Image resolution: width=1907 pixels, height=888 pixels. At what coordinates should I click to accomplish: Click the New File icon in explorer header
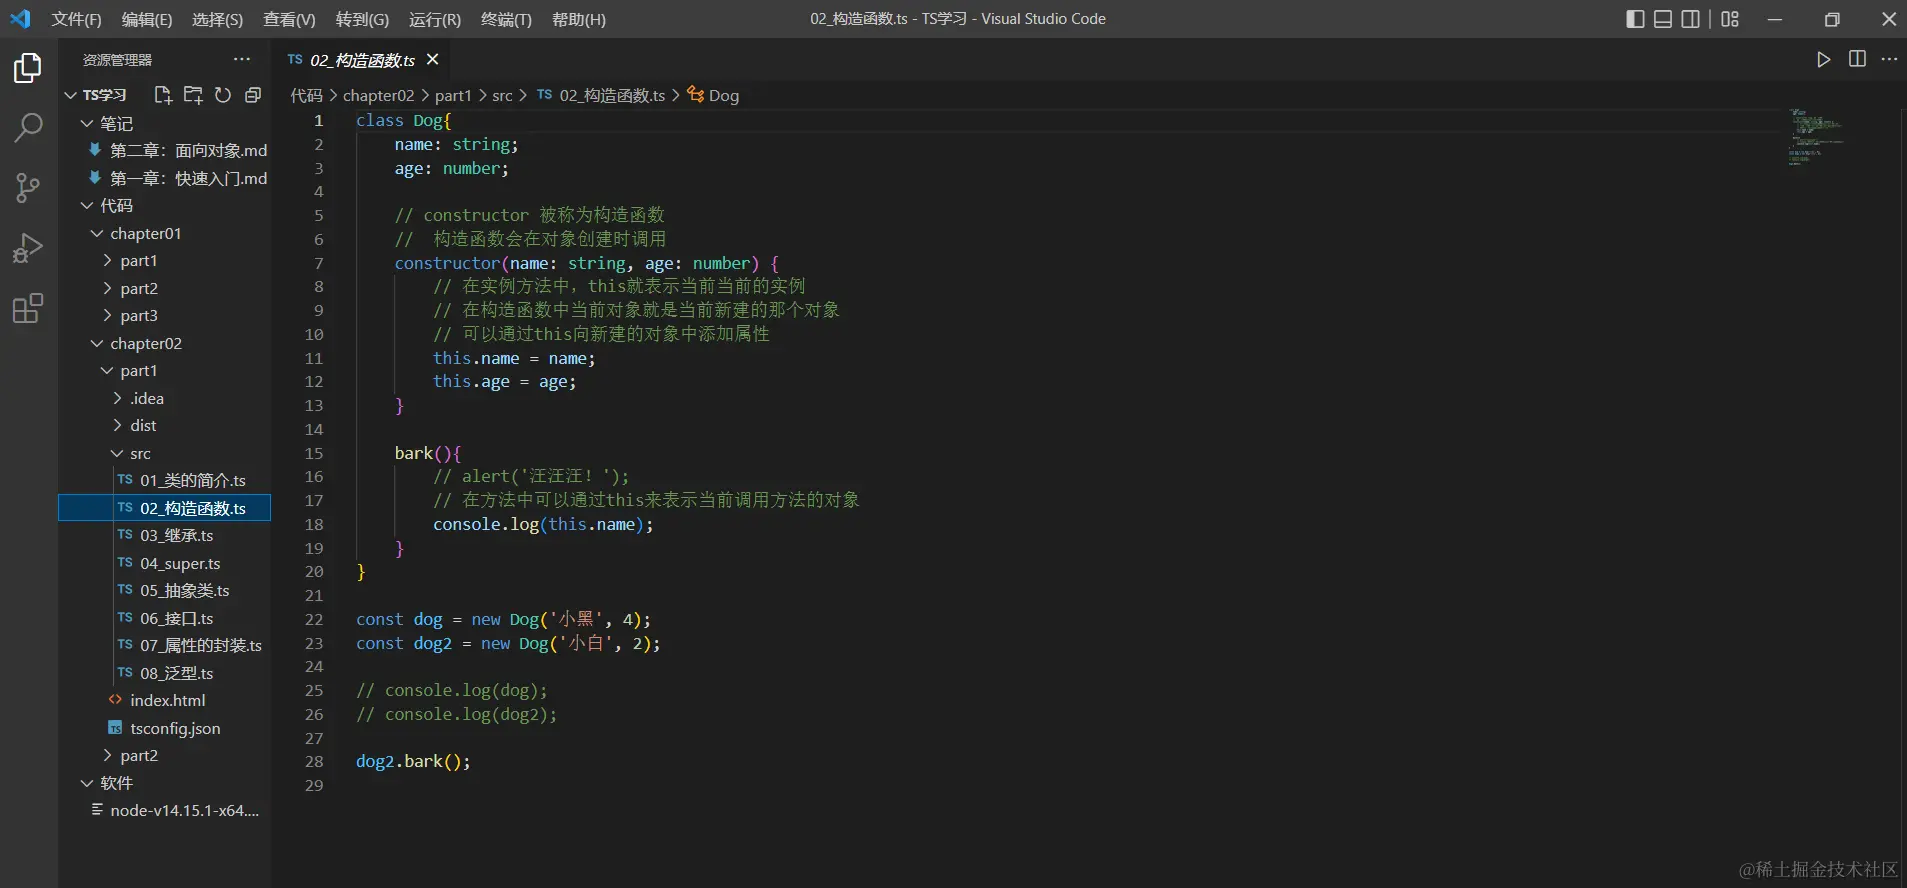(x=163, y=95)
